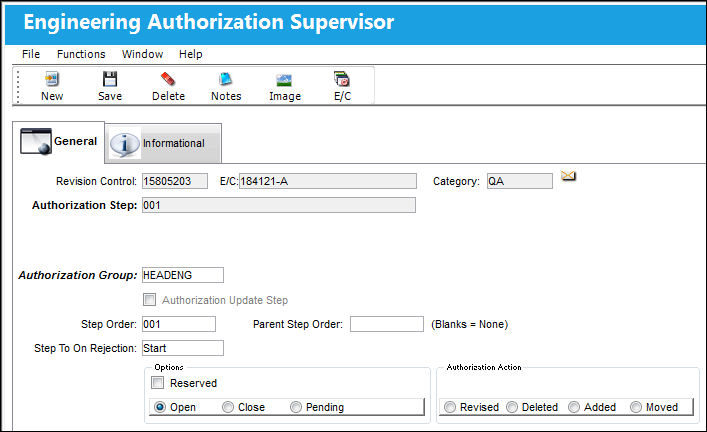Screen dimensions: 707x432
Task: Enable the Reserved checkbox
Action: pos(157,383)
